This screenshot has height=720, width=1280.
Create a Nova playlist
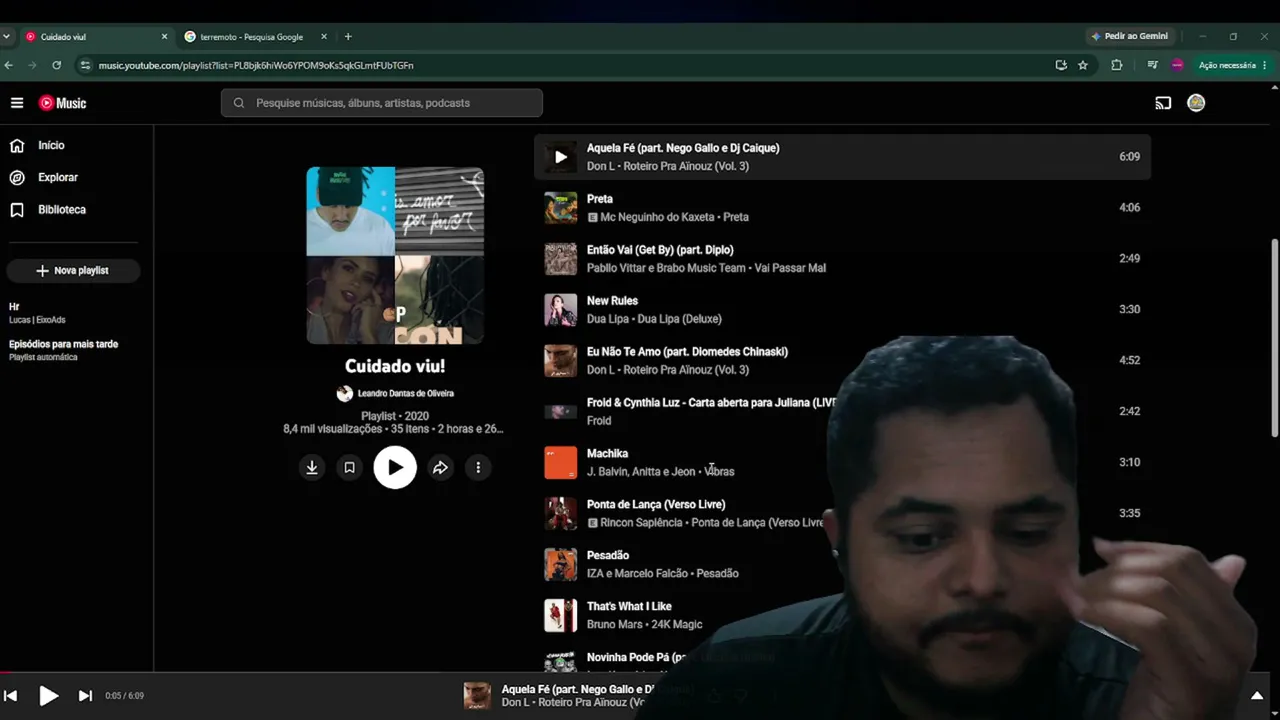[x=72, y=270]
